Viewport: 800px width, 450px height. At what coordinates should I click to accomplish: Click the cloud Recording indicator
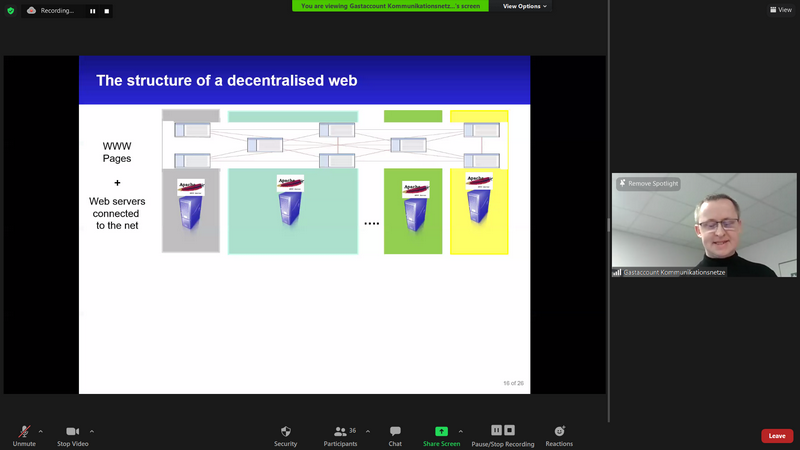pos(51,10)
